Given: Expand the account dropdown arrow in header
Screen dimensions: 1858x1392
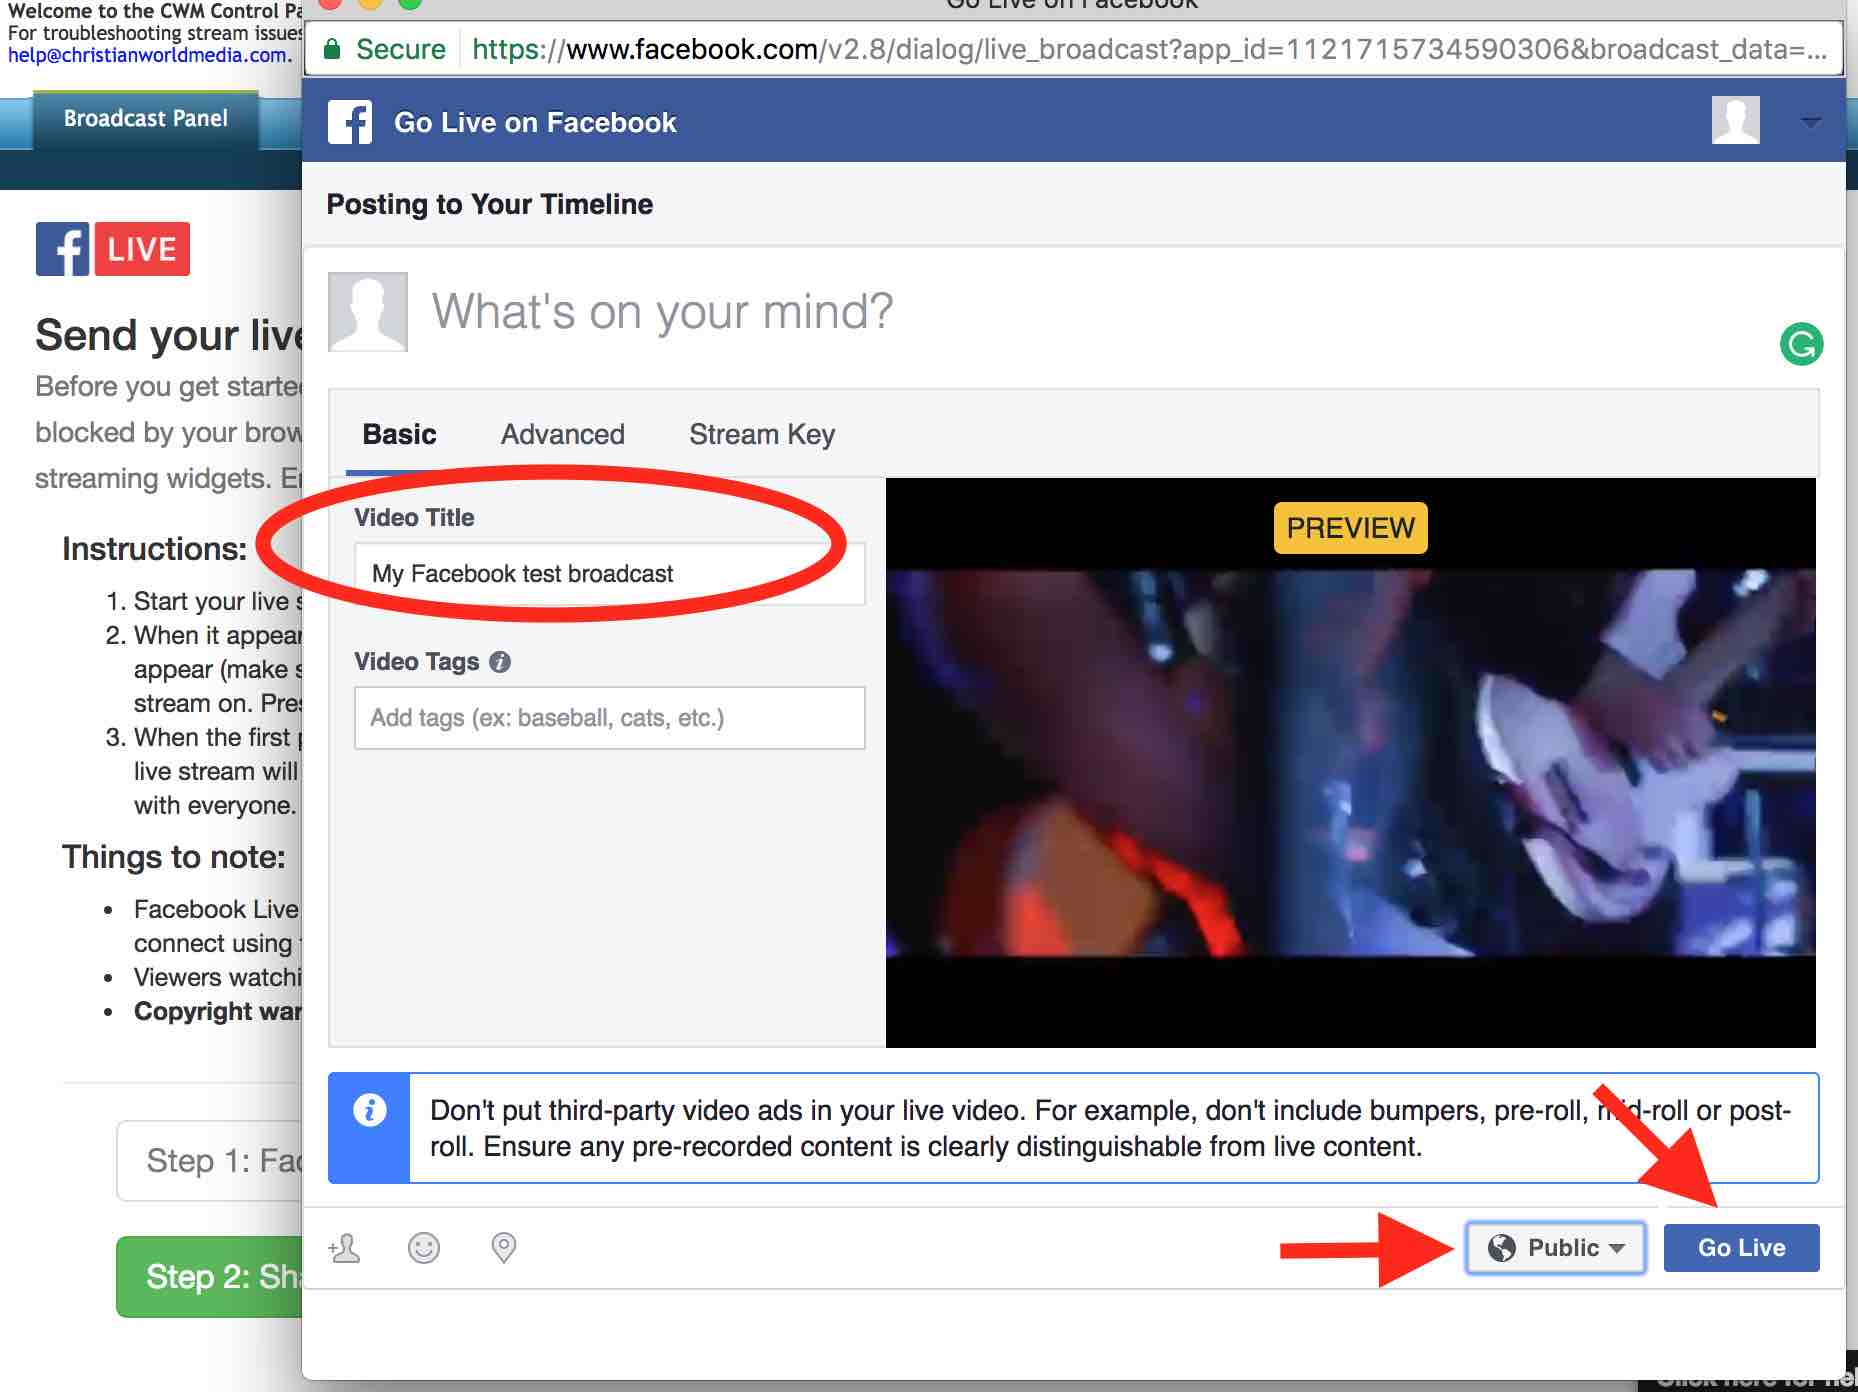Looking at the screenshot, I should click(1810, 122).
